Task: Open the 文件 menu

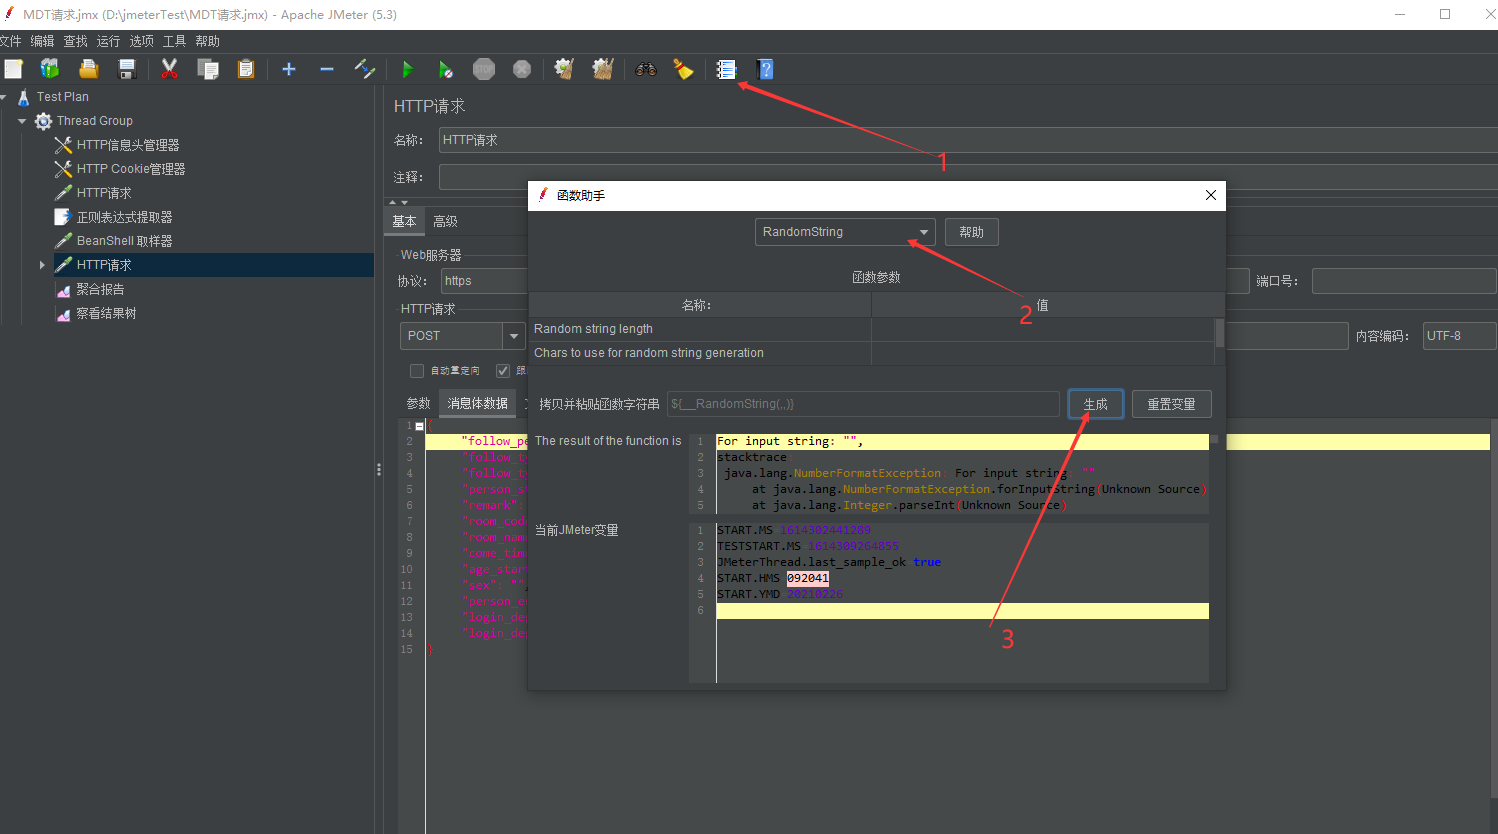Action: (10, 41)
